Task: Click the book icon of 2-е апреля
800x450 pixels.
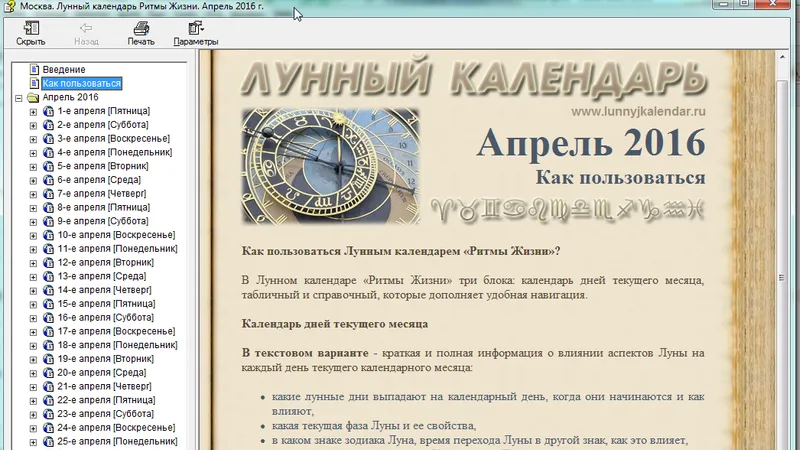Action: point(48,124)
